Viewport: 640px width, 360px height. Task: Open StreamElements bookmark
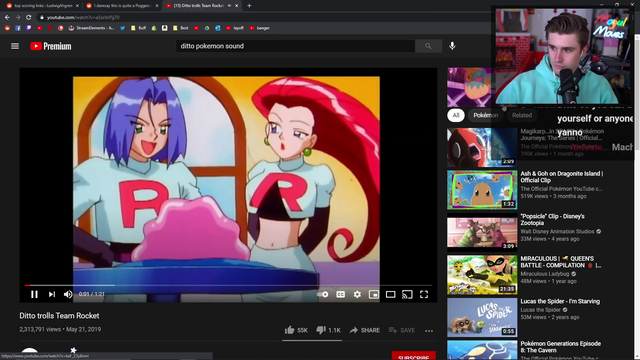91,28
